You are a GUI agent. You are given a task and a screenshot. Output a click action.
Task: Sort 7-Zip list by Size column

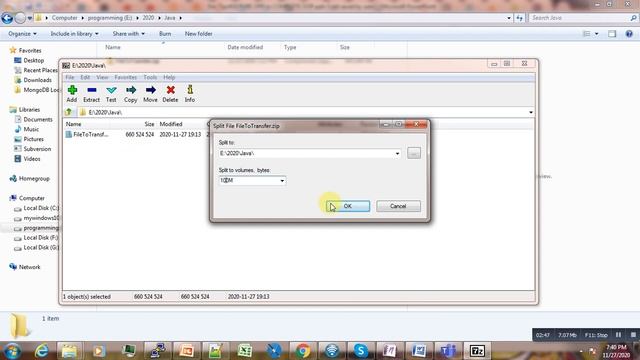click(149, 124)
